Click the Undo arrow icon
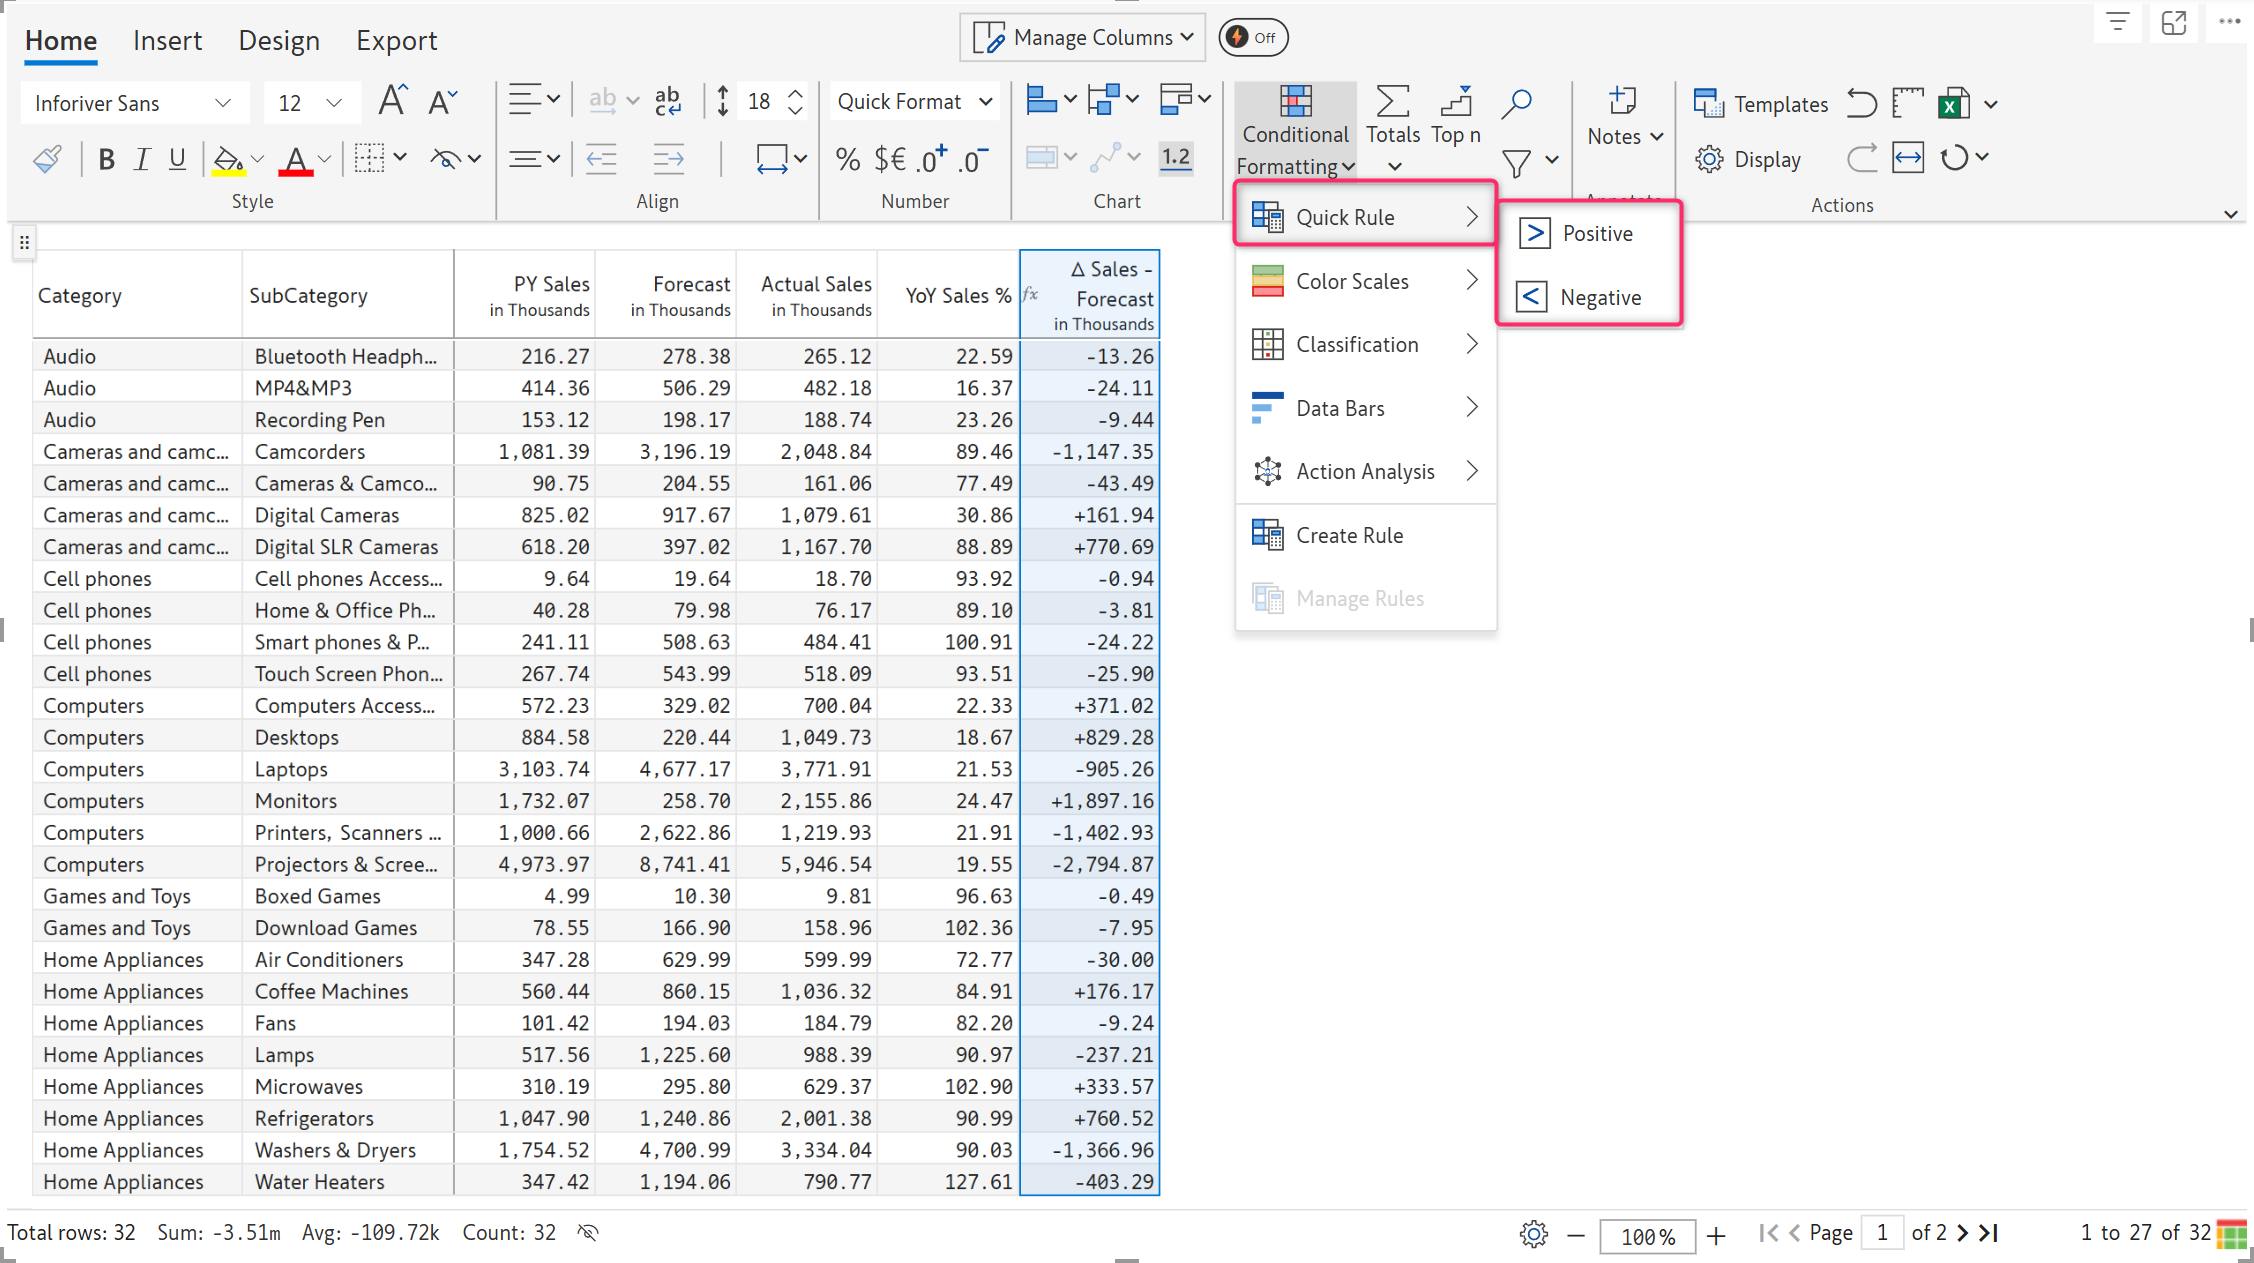The image size is (2254, 1263). (1861, 103)
